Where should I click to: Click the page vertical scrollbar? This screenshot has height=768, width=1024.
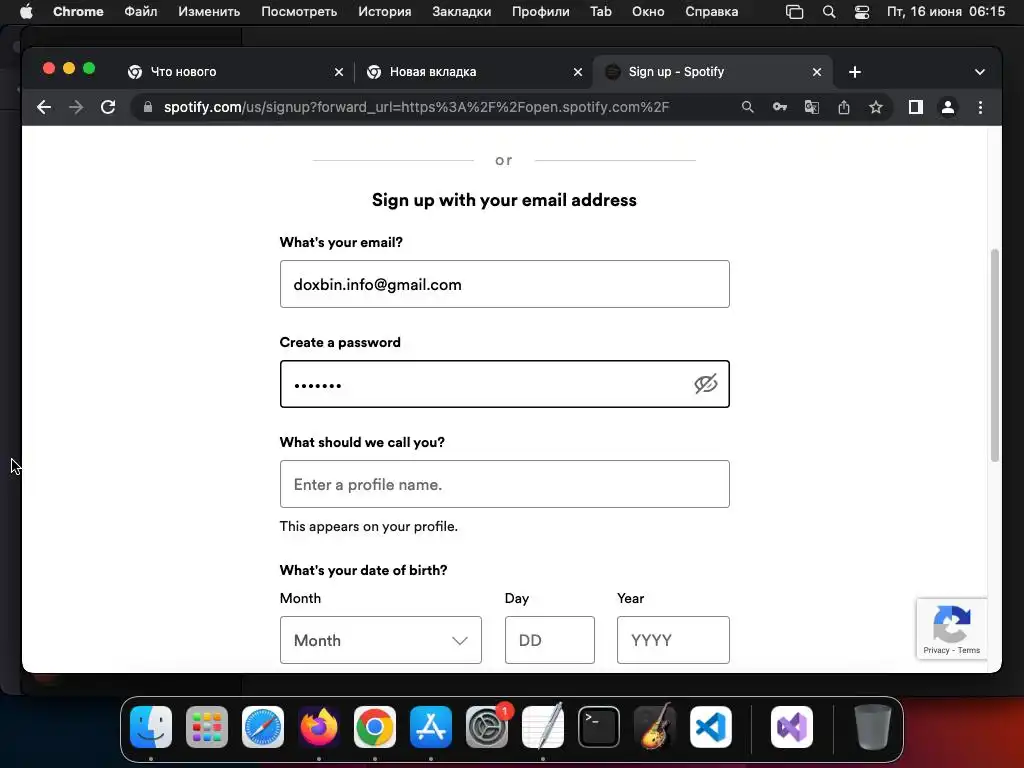[x=995, y=355]
